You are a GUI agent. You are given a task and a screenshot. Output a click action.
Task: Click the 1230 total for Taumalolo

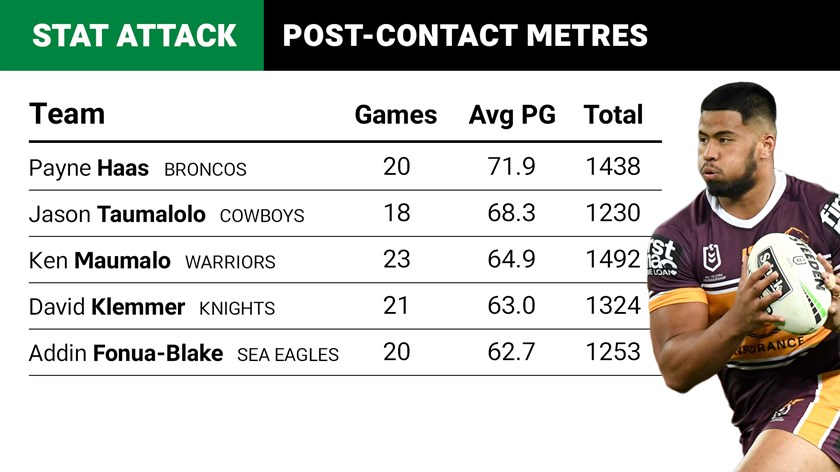point(613,213)
